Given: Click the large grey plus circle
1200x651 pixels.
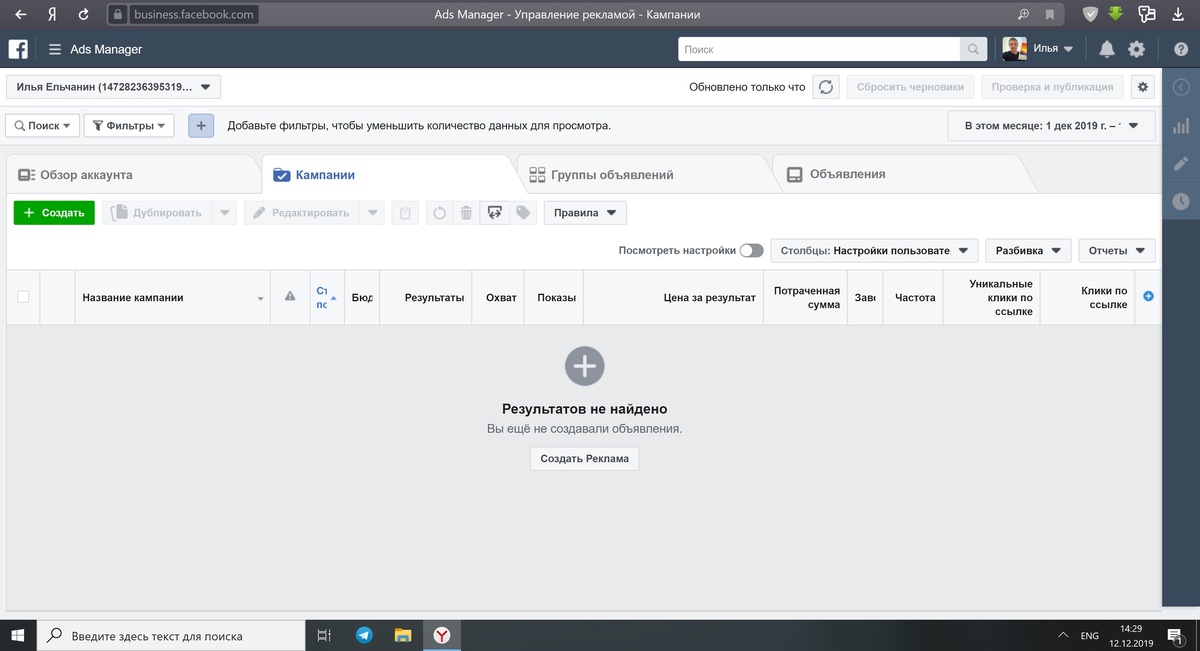Looking at the screenshot, I should coord(584,366).
